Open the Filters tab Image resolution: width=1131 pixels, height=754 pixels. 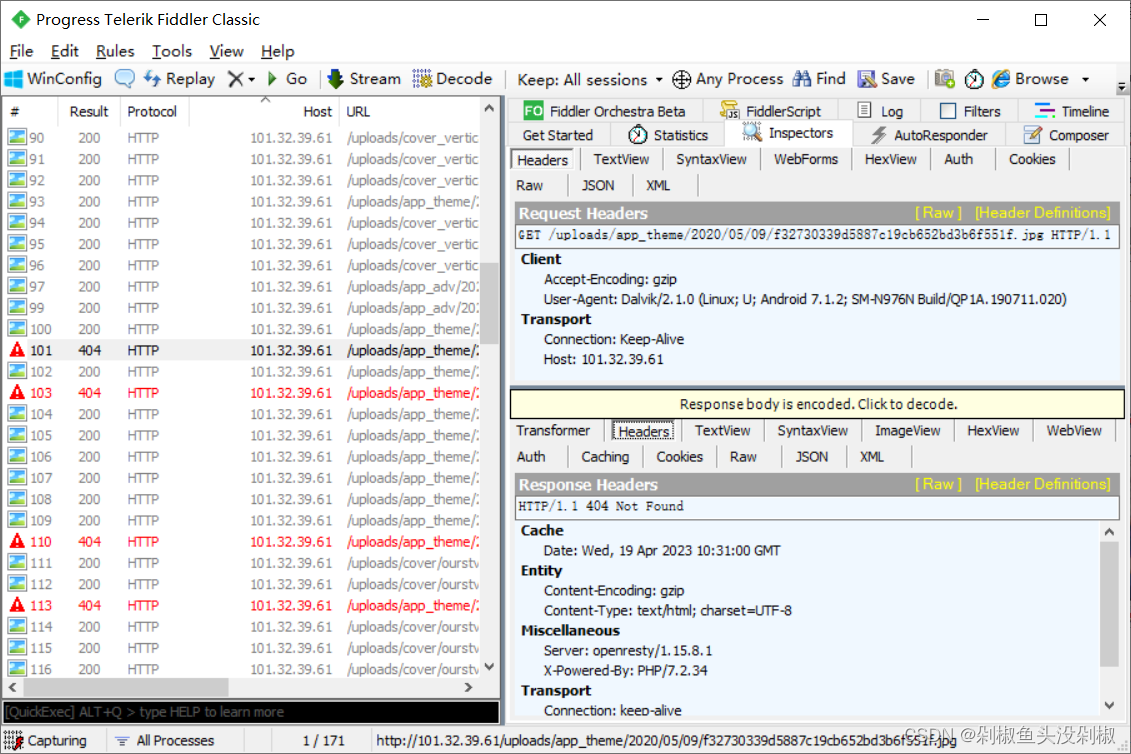click(x=971, y=111)
